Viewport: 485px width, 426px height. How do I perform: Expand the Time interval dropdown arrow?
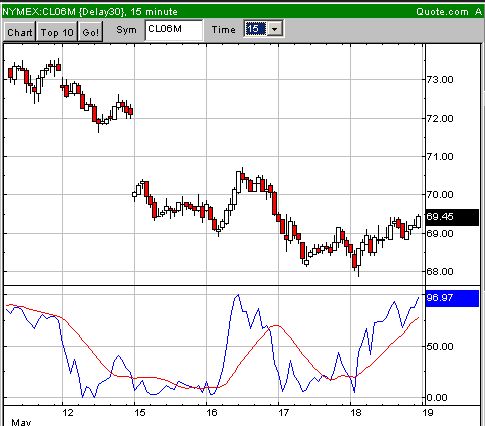point(275,29)
